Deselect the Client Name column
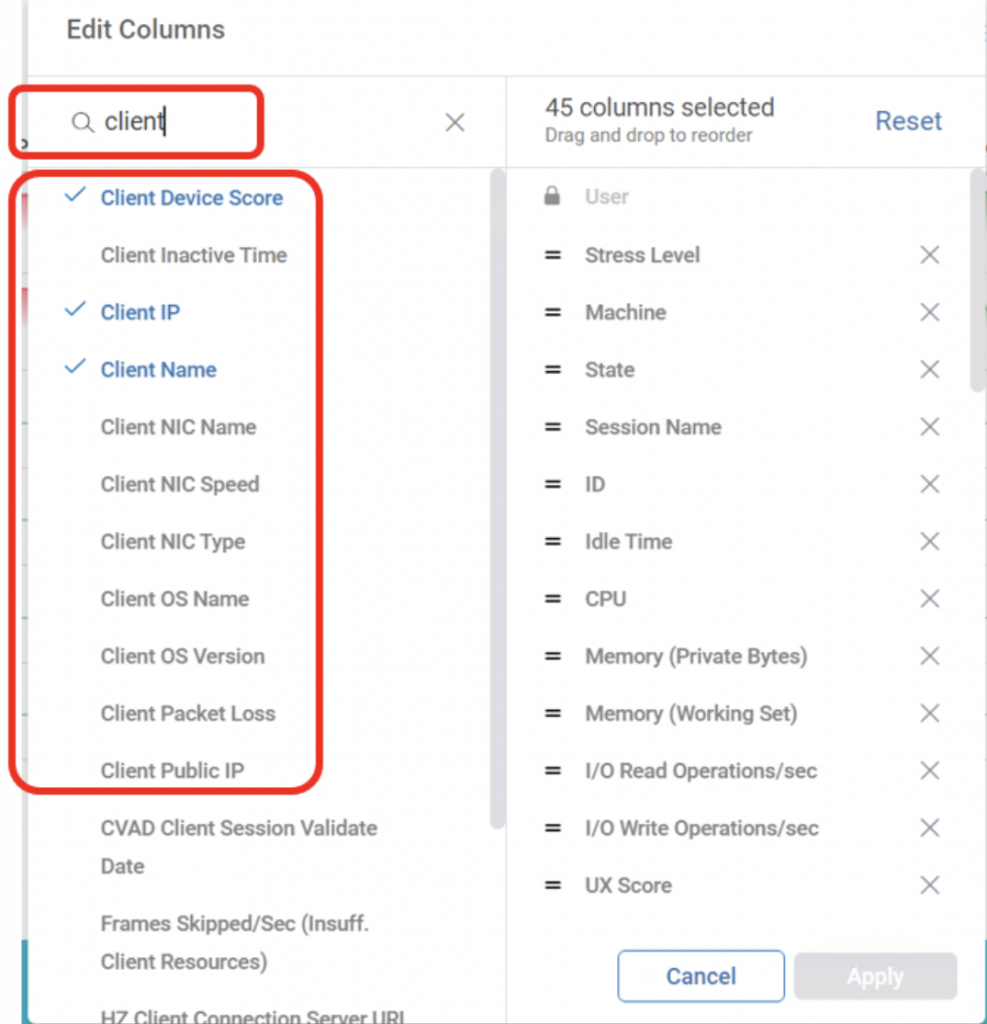Image resolution: width=987 pixels, height=1024 pixels. (158, 370)
